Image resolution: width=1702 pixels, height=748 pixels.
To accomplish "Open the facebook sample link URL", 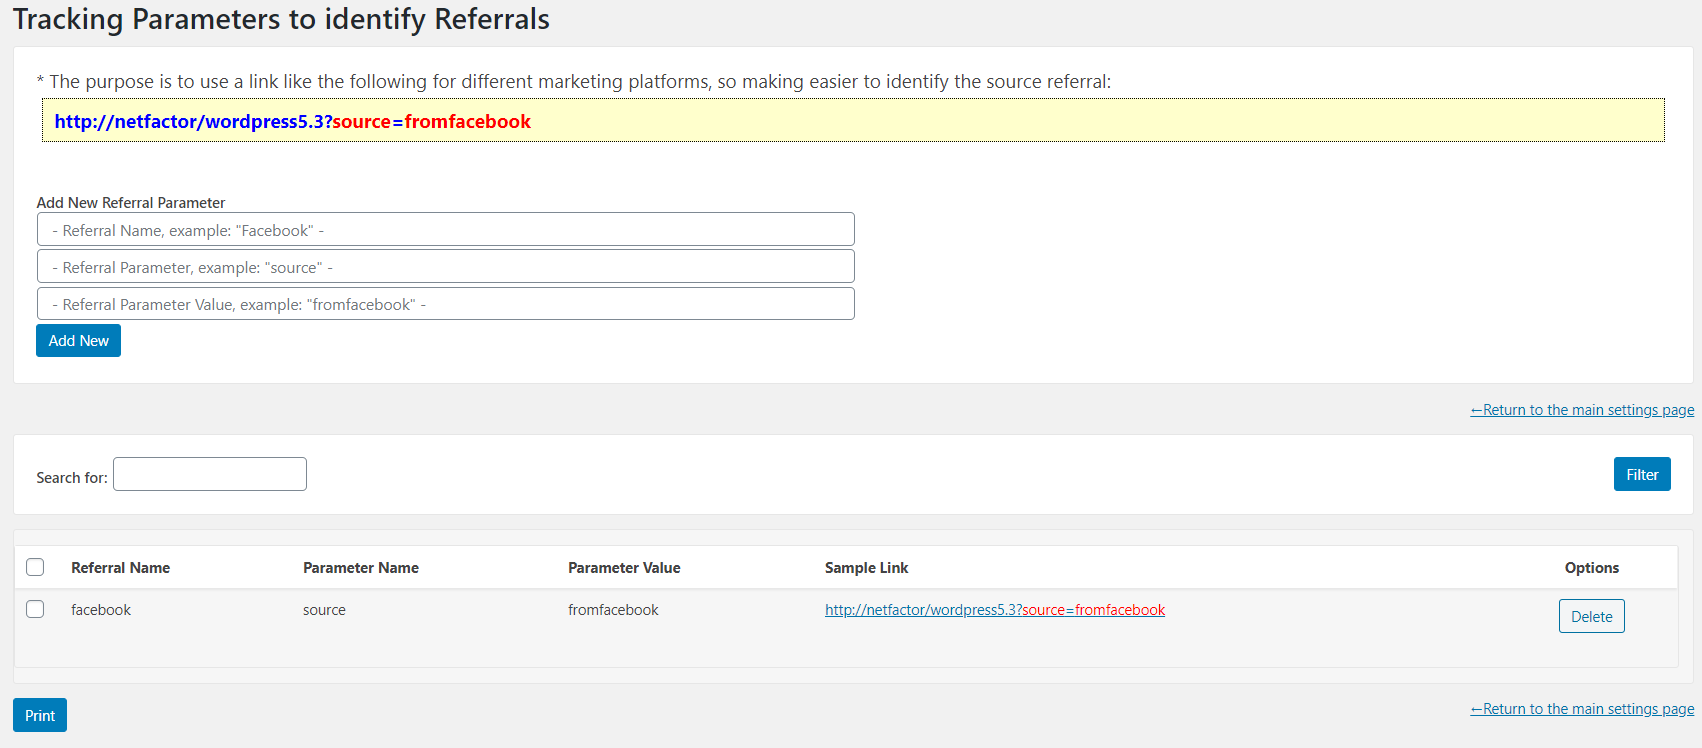I will pyautogui.click(x=995, y=610).
